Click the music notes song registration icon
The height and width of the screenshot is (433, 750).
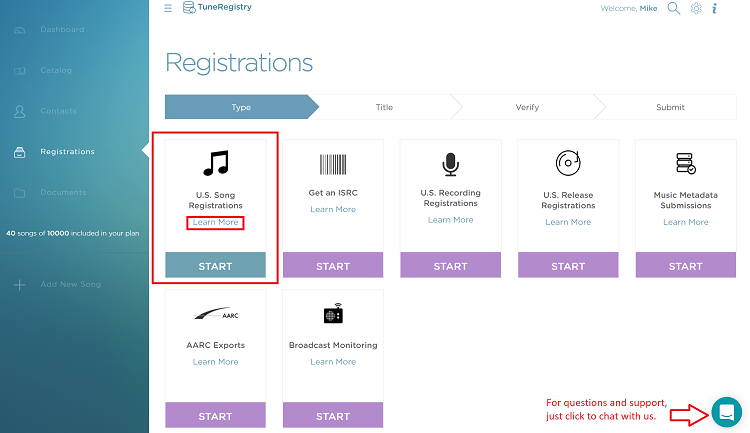point(216,163)
